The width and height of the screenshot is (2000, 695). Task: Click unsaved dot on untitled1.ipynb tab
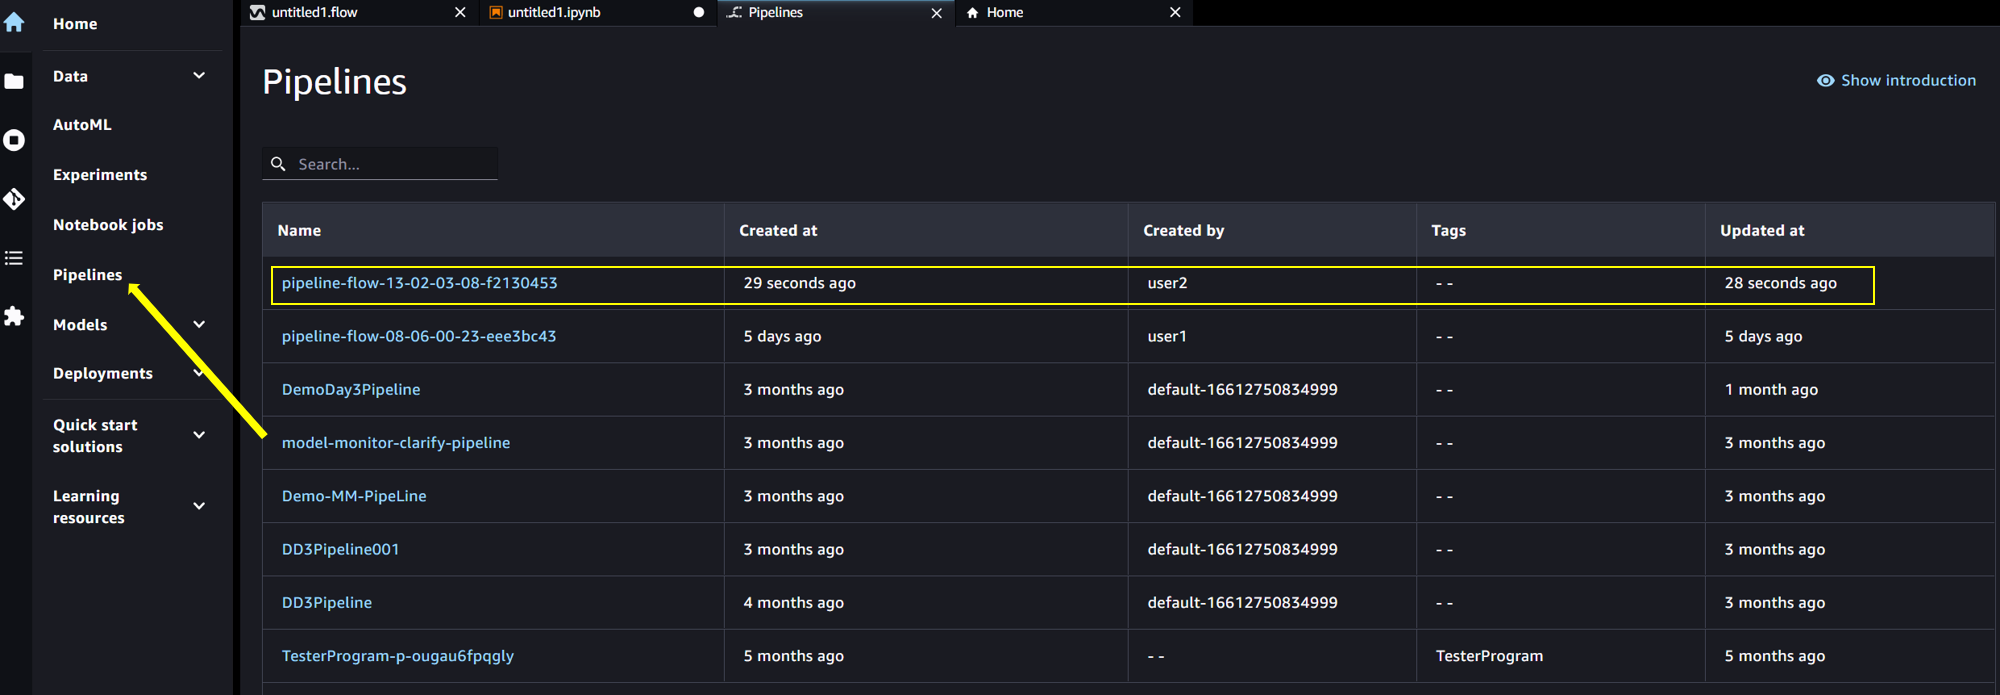click(699, 12)
